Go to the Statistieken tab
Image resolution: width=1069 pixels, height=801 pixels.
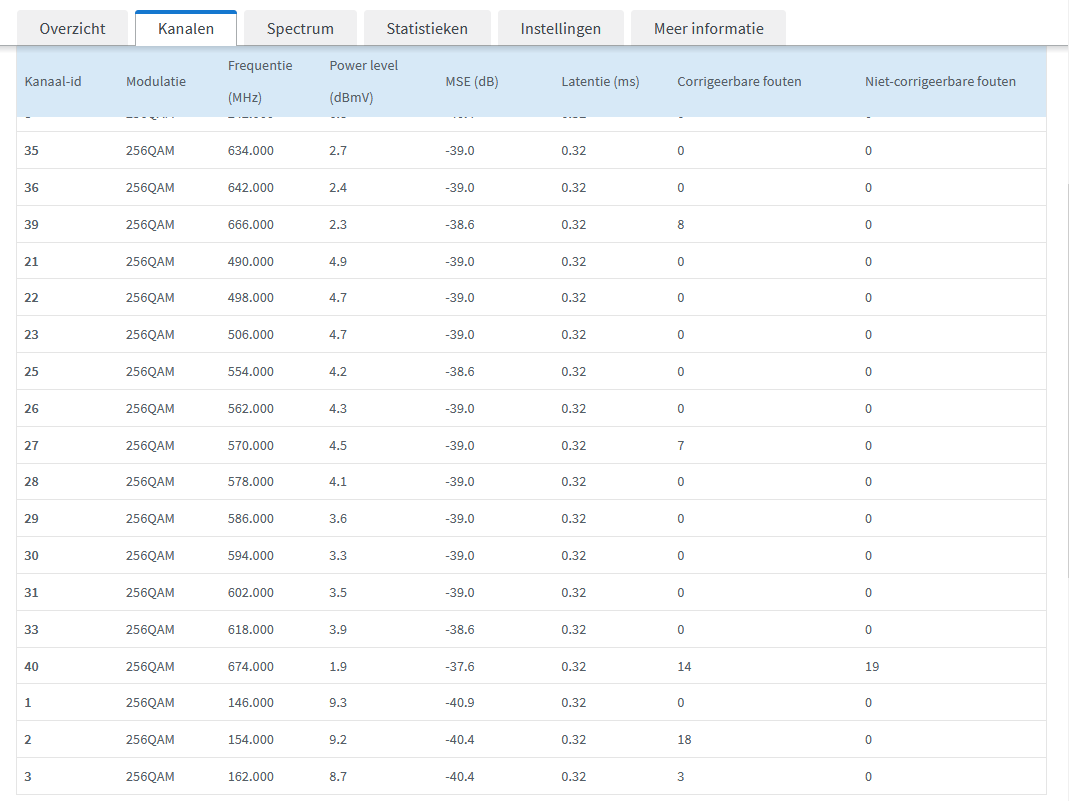click(427, 28)
